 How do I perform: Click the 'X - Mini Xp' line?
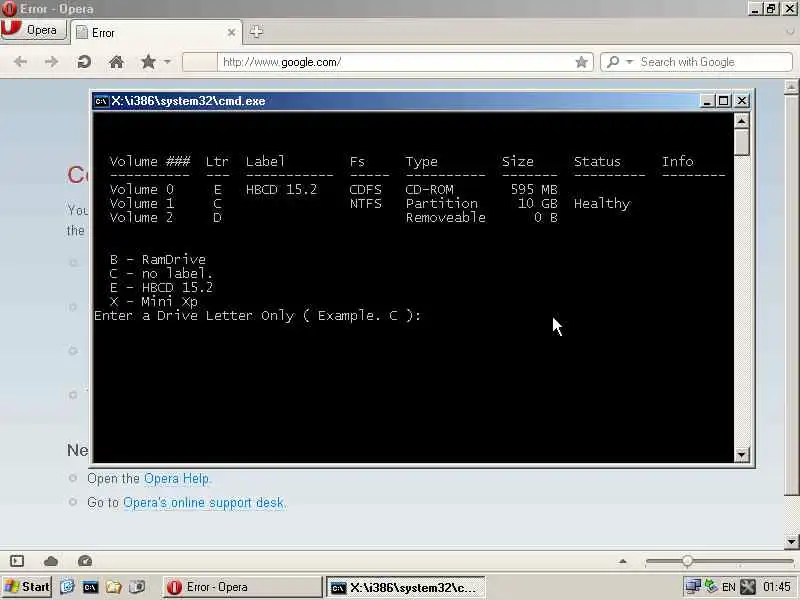point(154,302)
